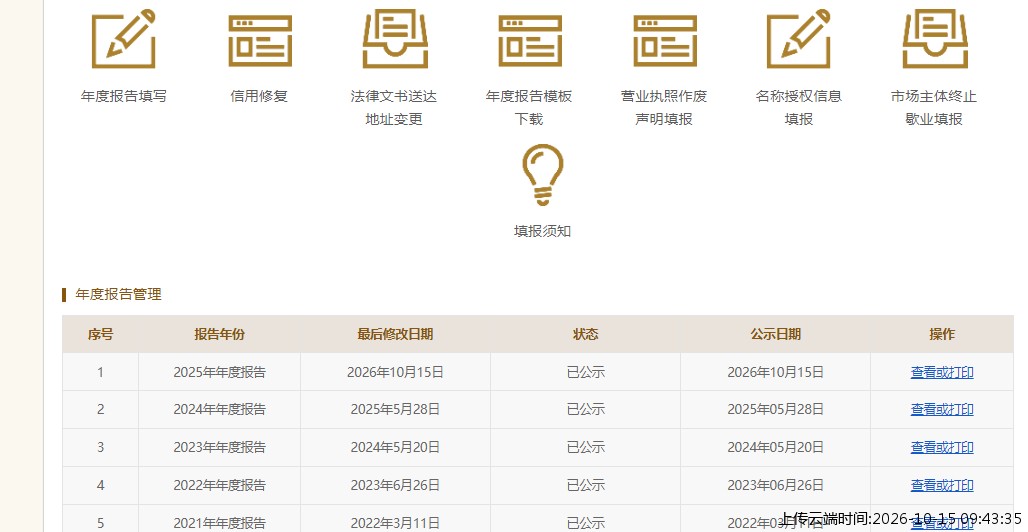Screen dimensions: 1028x532
Task: Click the 2023年06月26日 publication date
Action: [x=776, y=486]
